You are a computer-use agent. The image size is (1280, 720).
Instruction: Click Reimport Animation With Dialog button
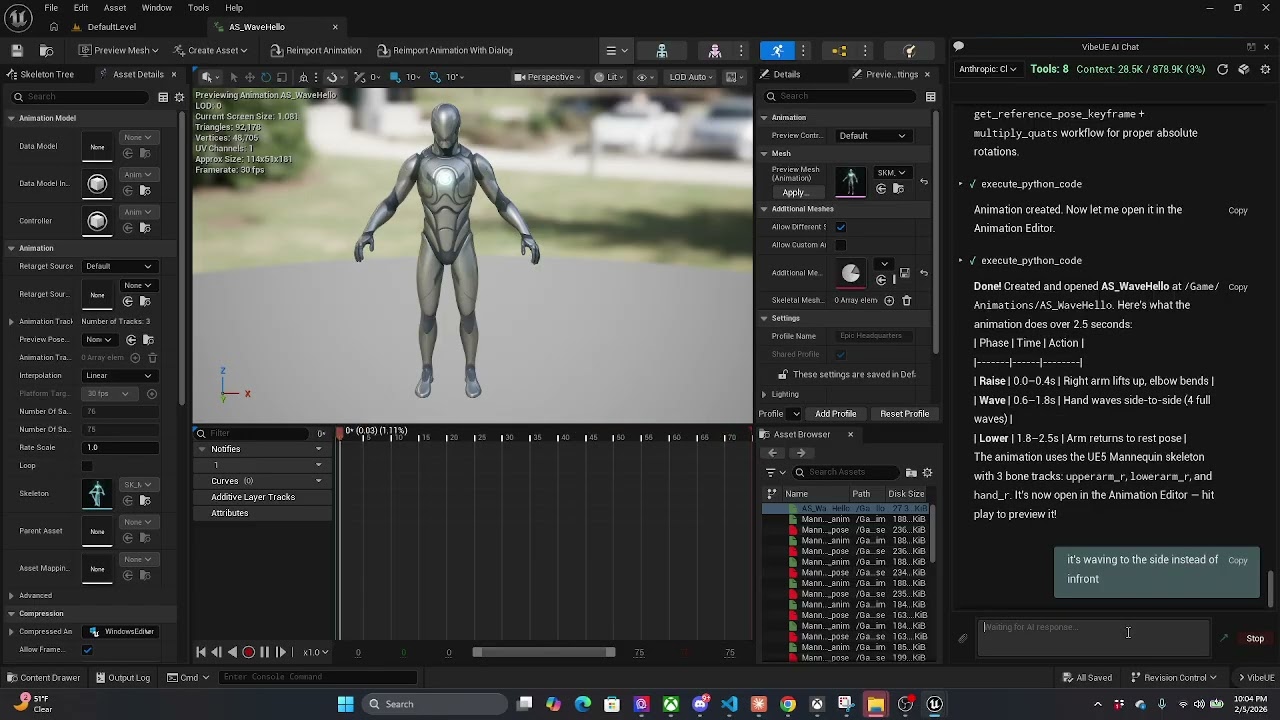[444, 50]
